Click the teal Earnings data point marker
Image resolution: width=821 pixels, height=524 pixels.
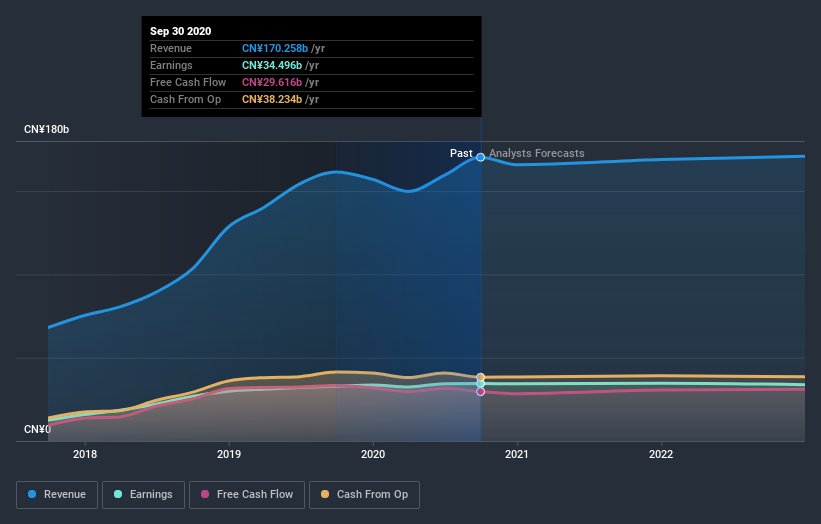(480, 384)
